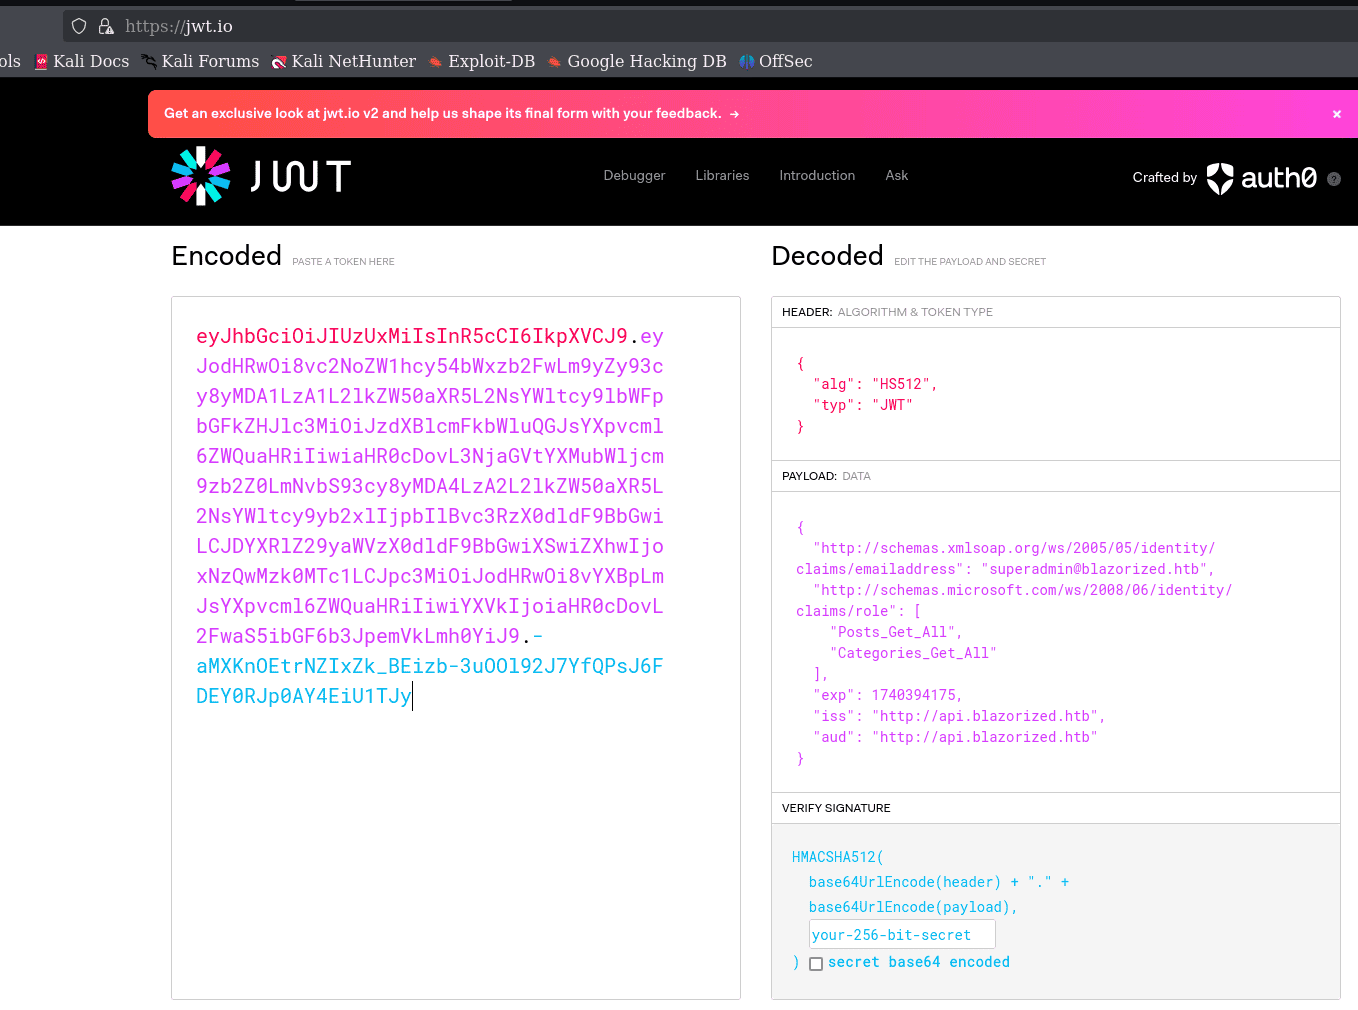Click the Kali Forums bookmark favicon

[x=149, y=62]
